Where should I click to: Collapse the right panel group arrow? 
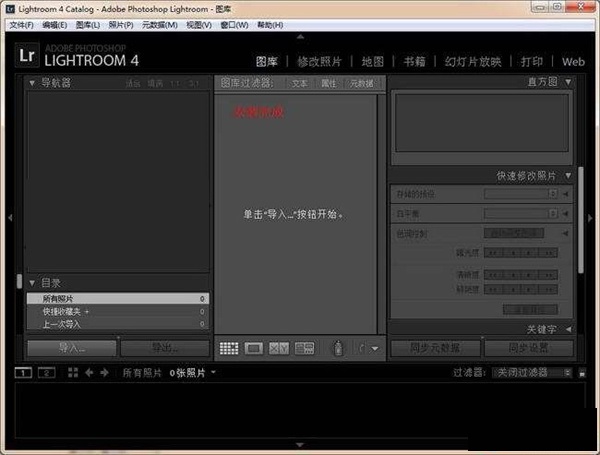[x=590, y=218]
